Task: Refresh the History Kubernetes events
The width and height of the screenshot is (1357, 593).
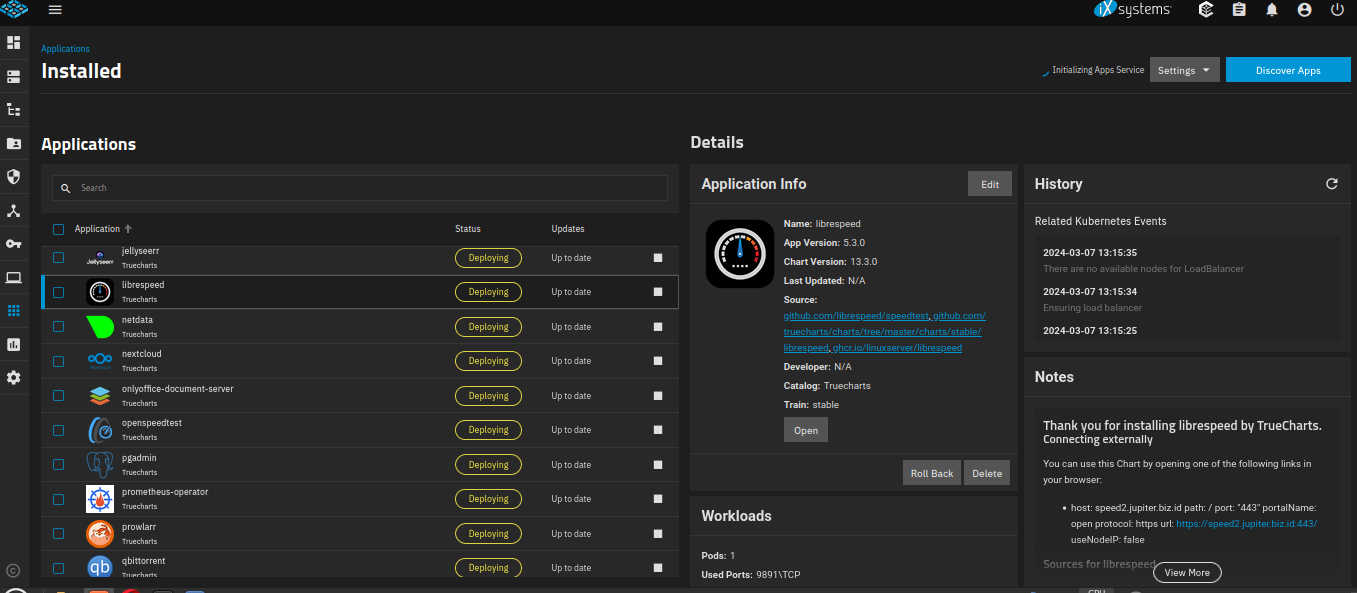Action: (x=1331, y=184)
